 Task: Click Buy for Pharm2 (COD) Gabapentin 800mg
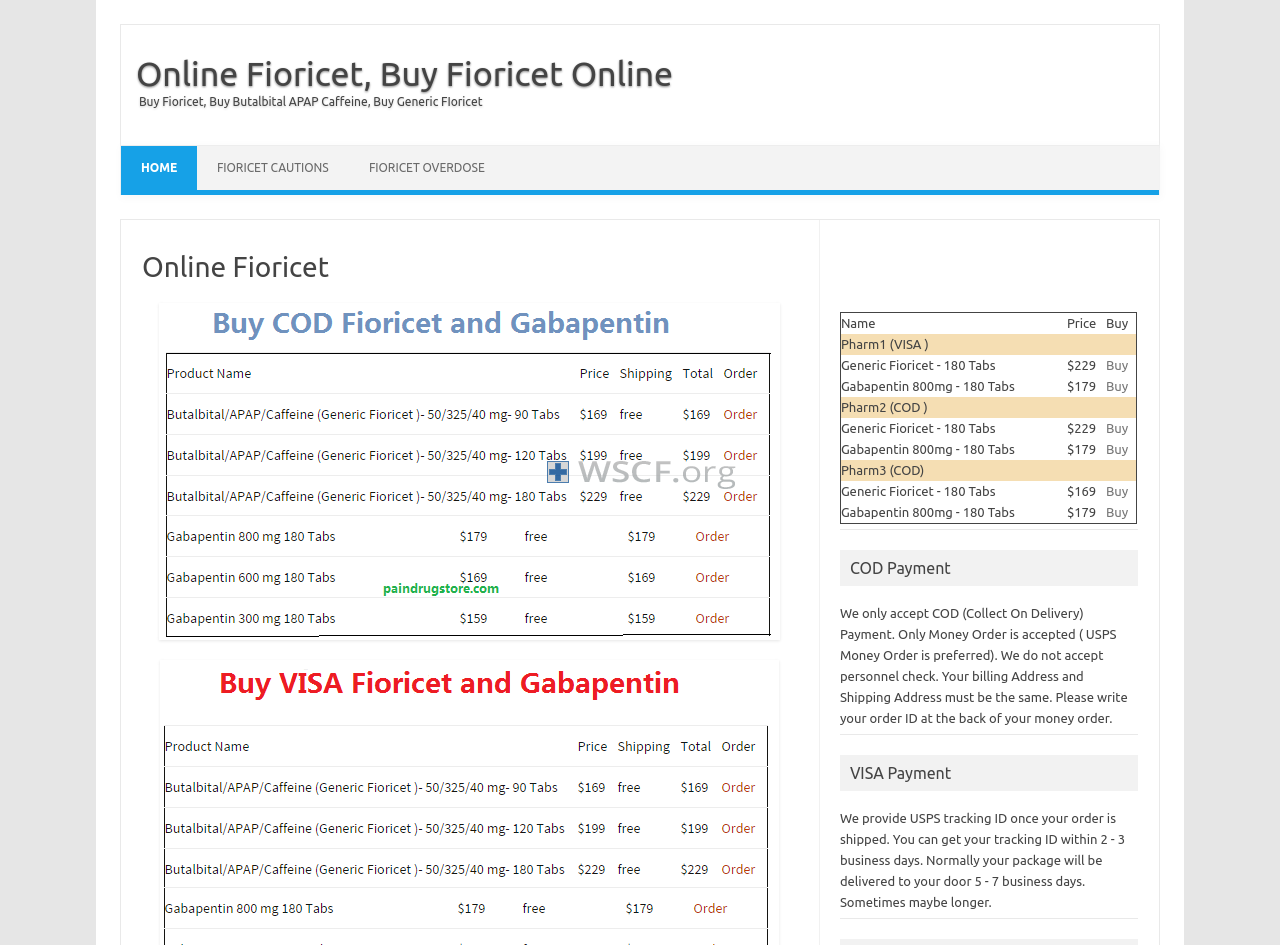1117,449
